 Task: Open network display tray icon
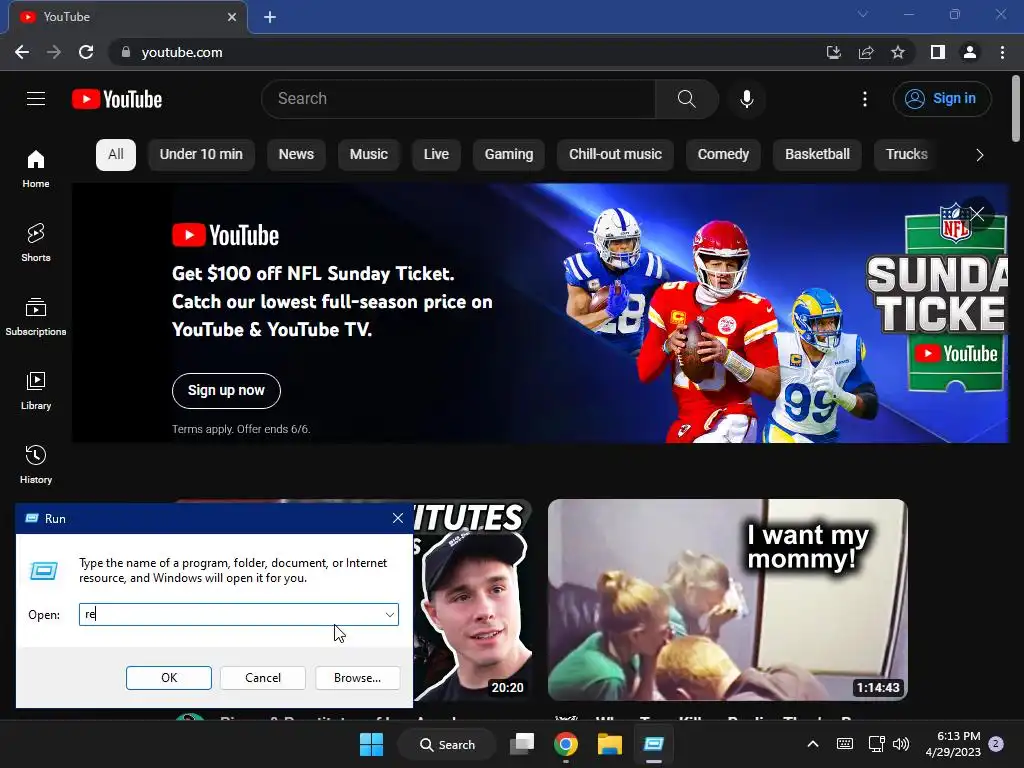tap(876, 744)
